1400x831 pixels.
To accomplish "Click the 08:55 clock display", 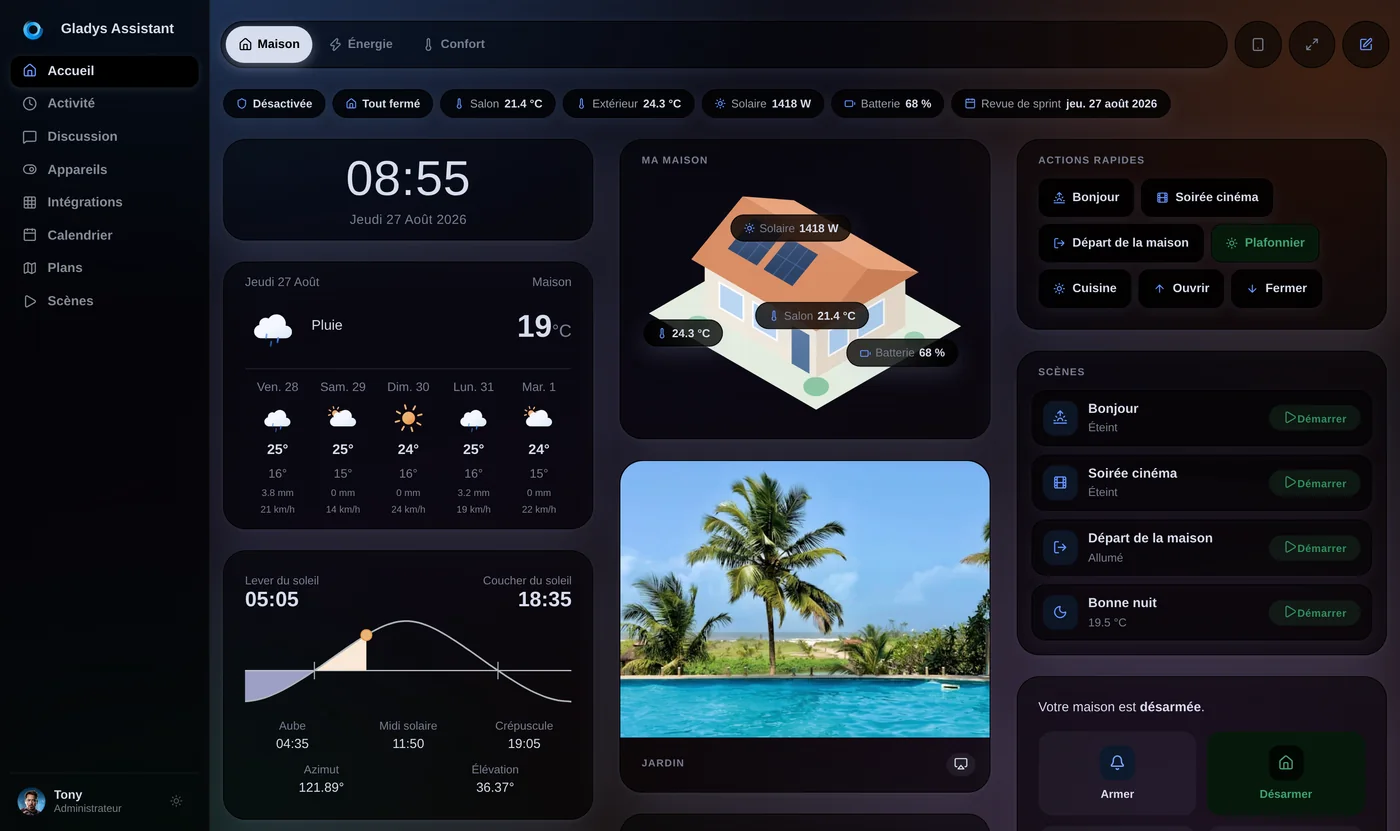I will 408,179.
